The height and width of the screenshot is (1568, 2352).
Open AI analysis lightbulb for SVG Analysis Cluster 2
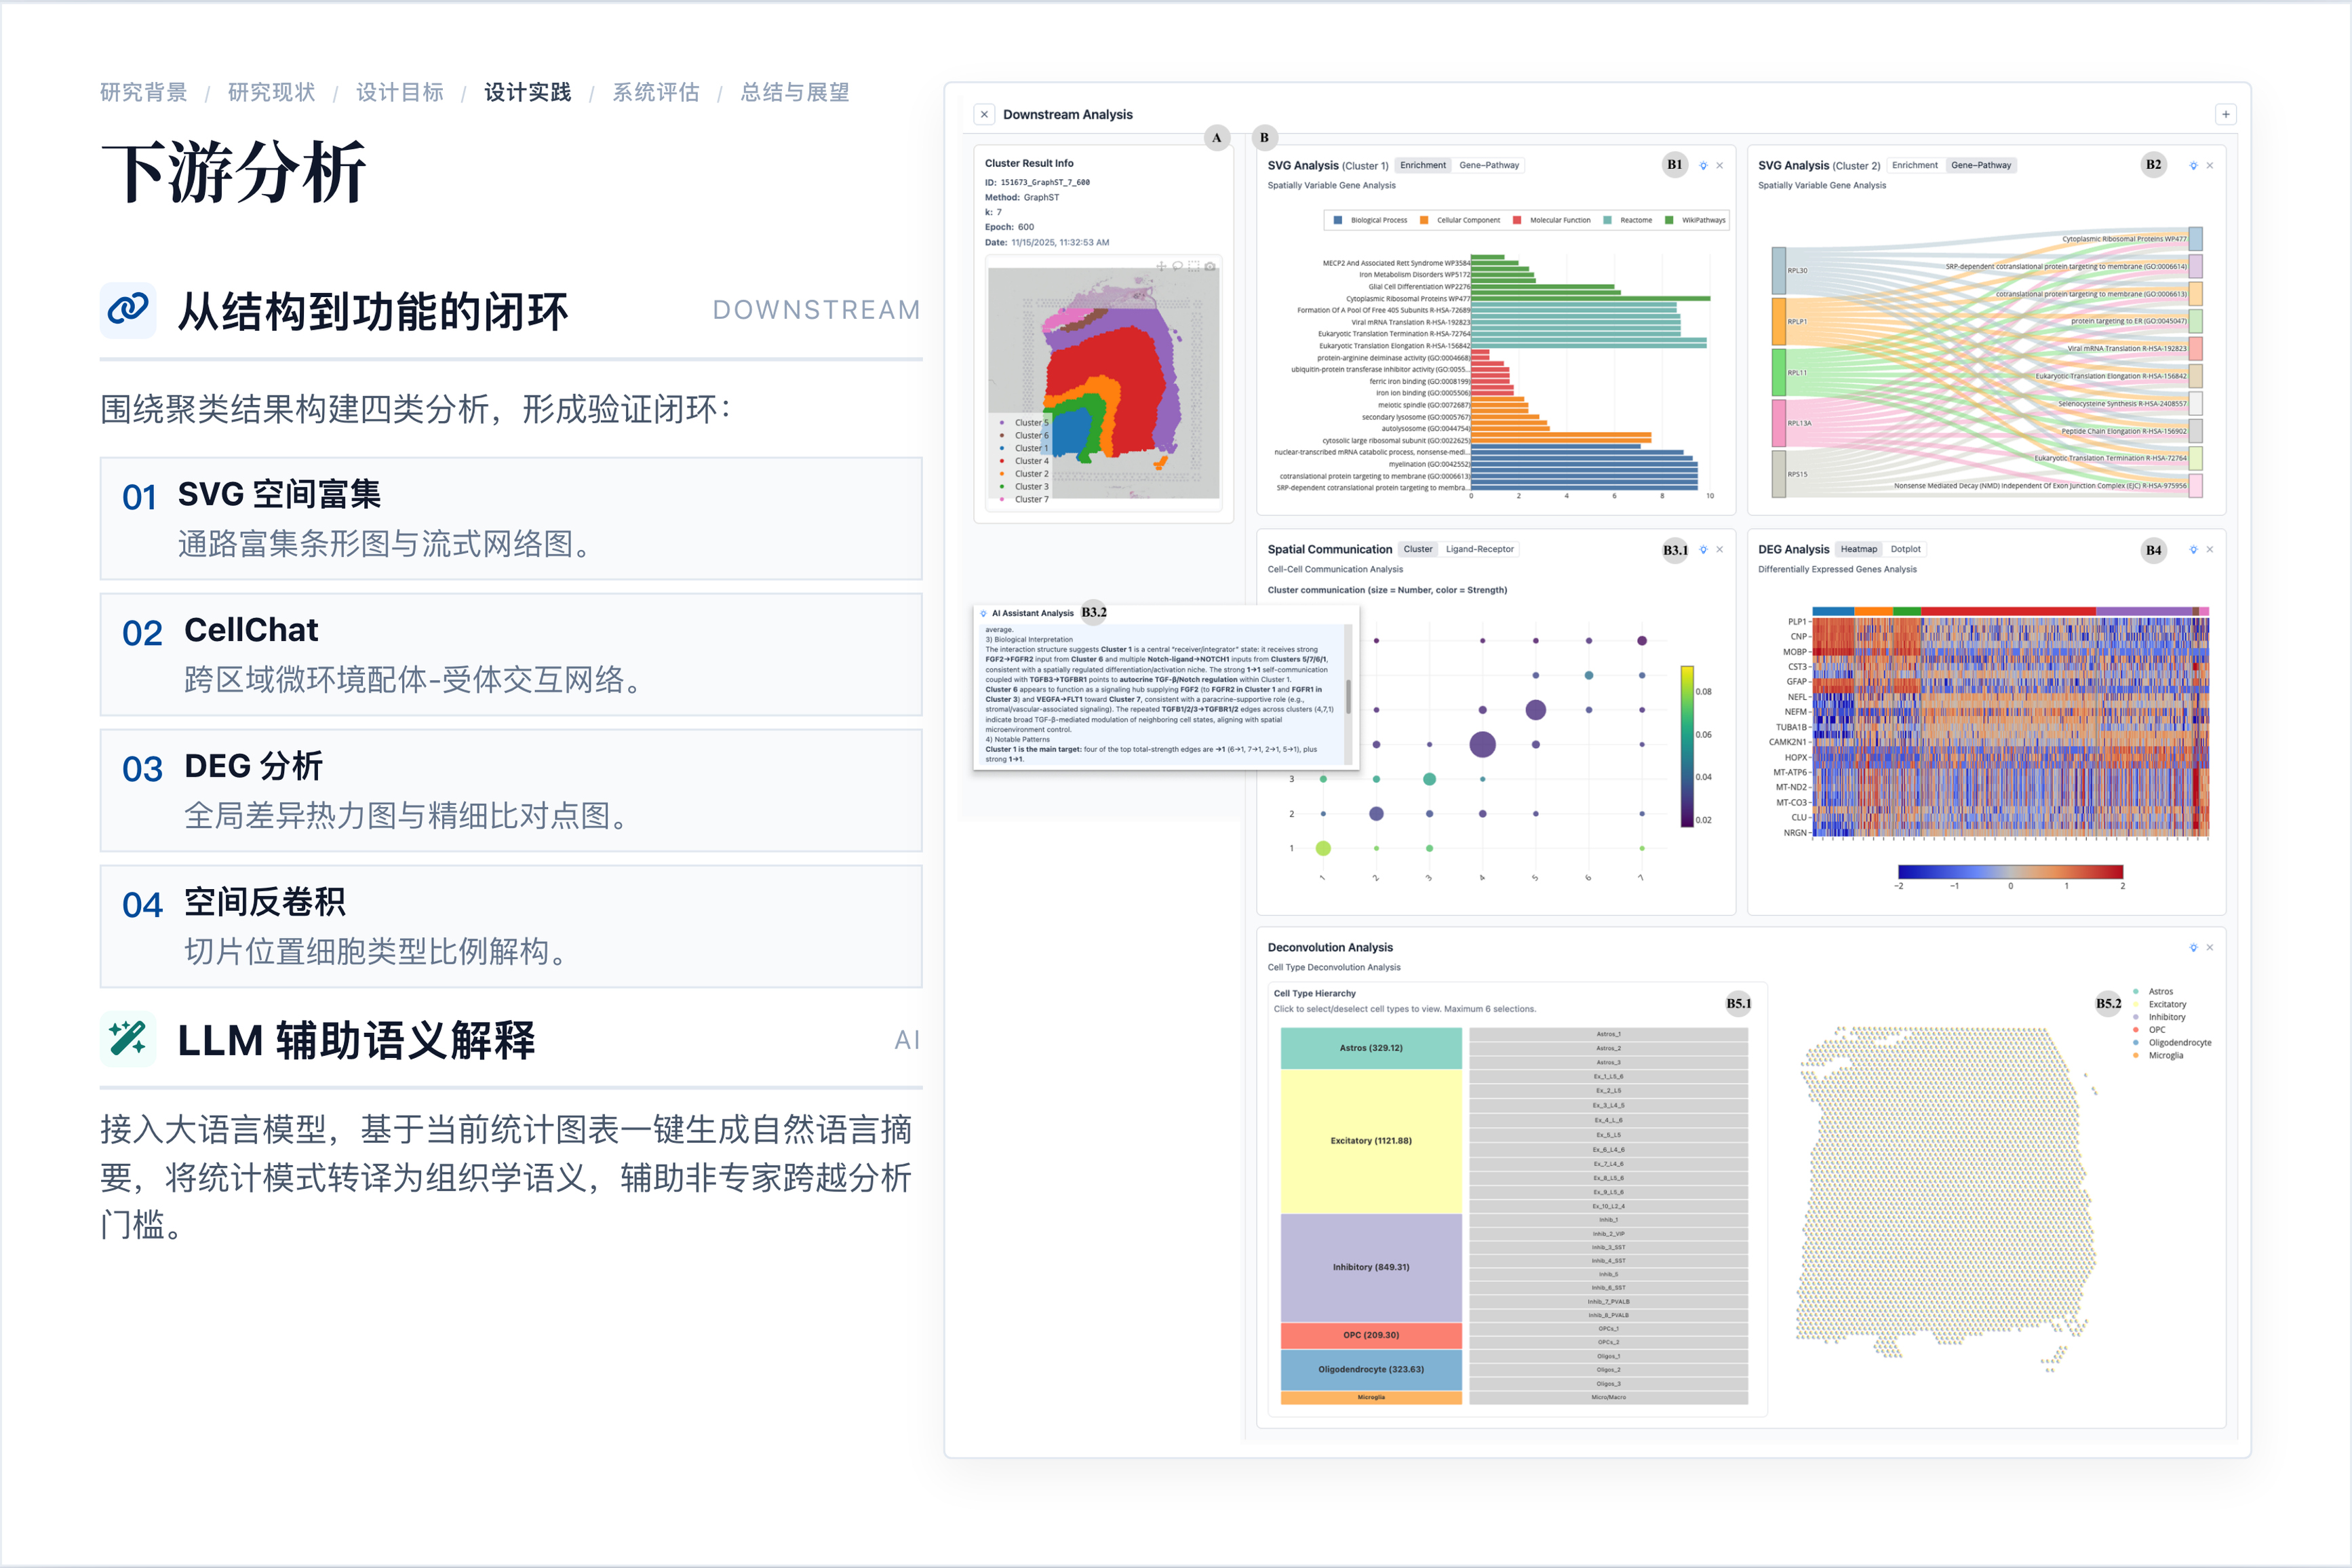point(2193,165)
